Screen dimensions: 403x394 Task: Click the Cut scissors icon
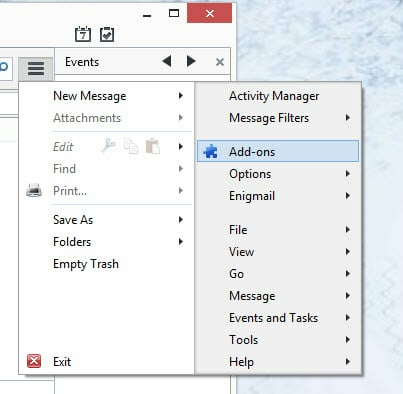coord(108,146)
